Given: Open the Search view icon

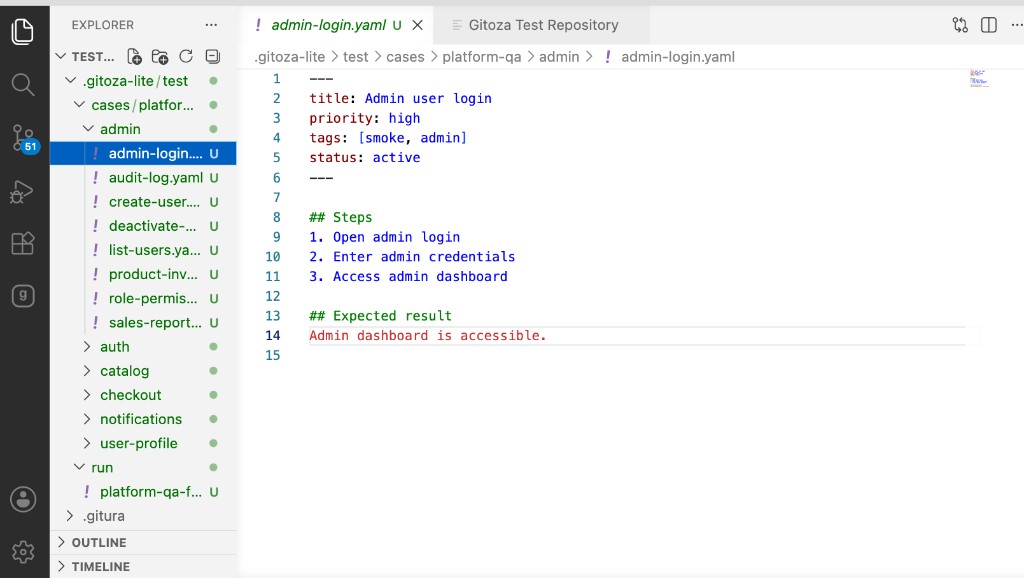Looking at the screenshot, I should 23,84.
